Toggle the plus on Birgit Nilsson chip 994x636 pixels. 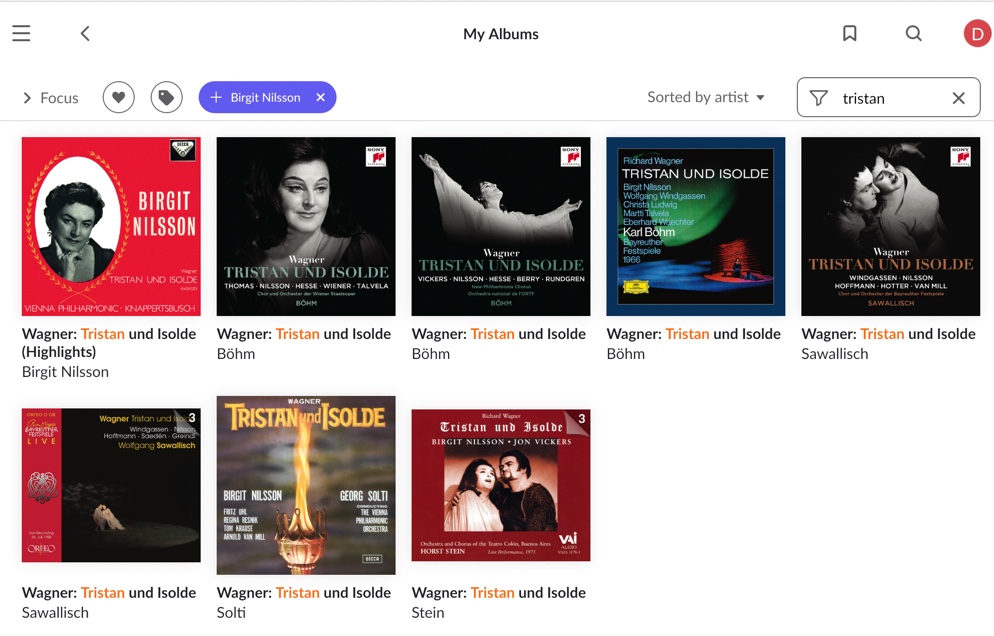[x=216, y=97]
